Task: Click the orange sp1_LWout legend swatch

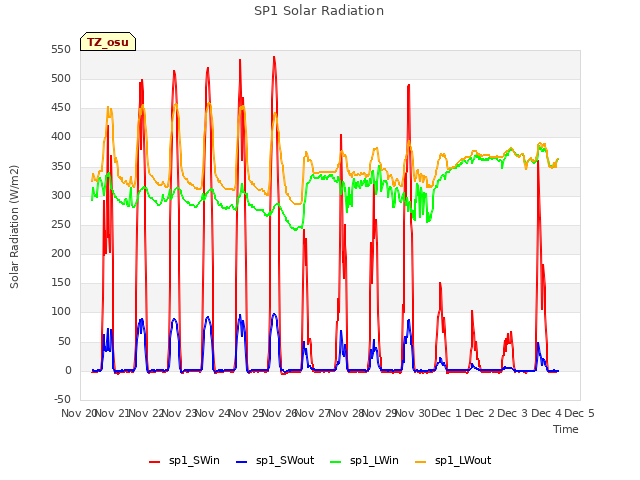Action: pos(420,462)
